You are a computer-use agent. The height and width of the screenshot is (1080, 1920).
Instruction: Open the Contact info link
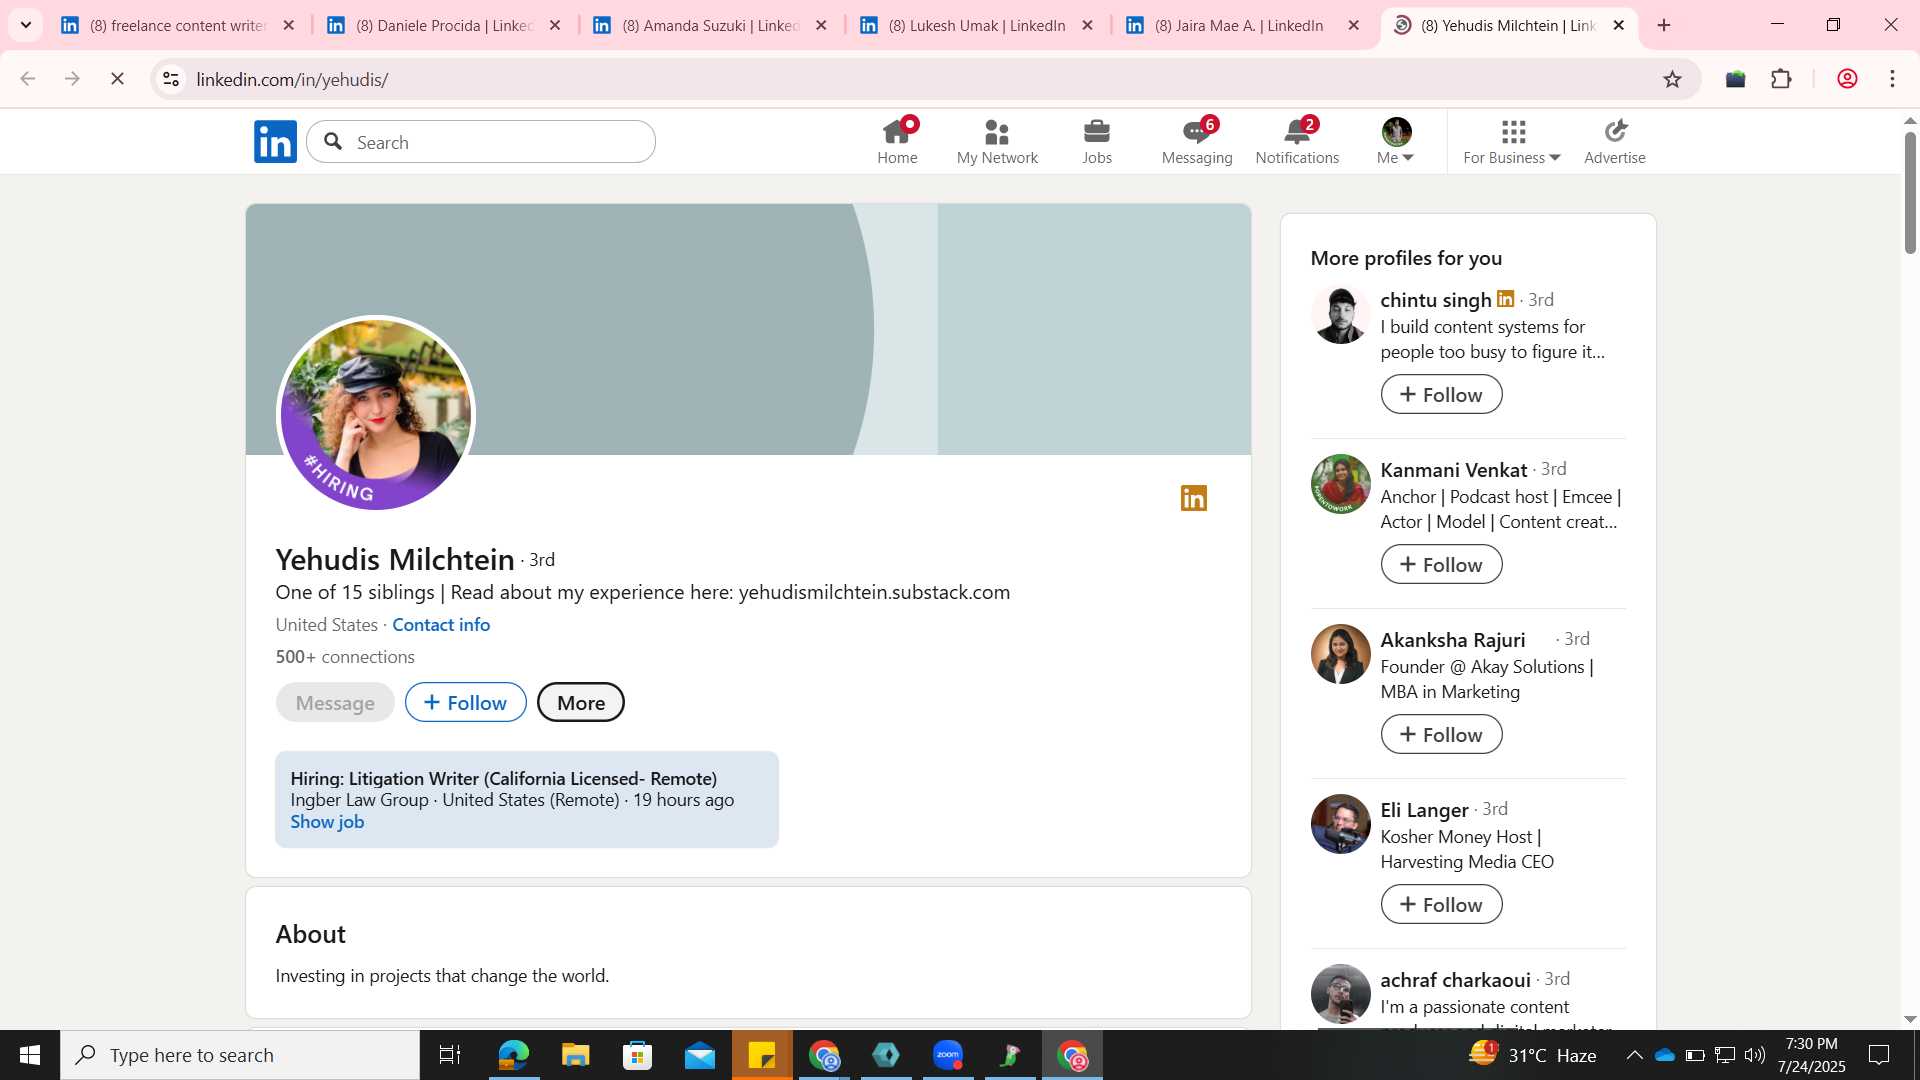pos(441,624)
